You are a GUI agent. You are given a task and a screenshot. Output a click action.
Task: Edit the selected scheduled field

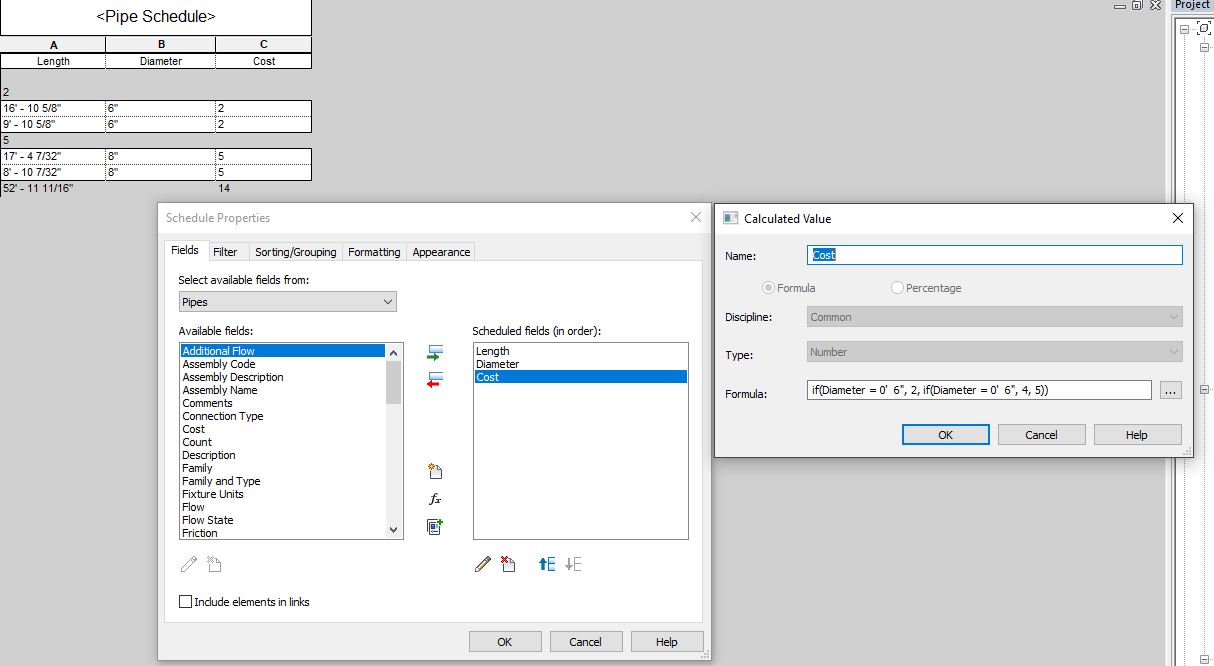point(483,563)
